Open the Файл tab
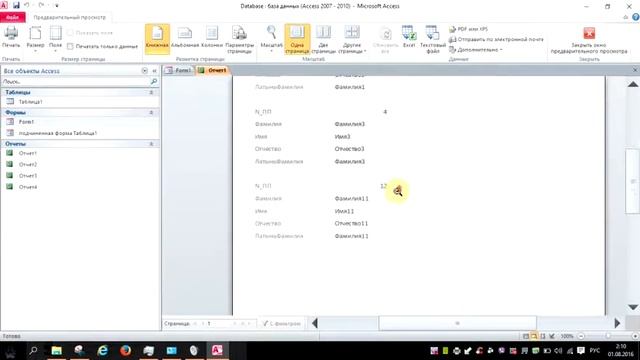640x360 pixels. coord(13,18)
